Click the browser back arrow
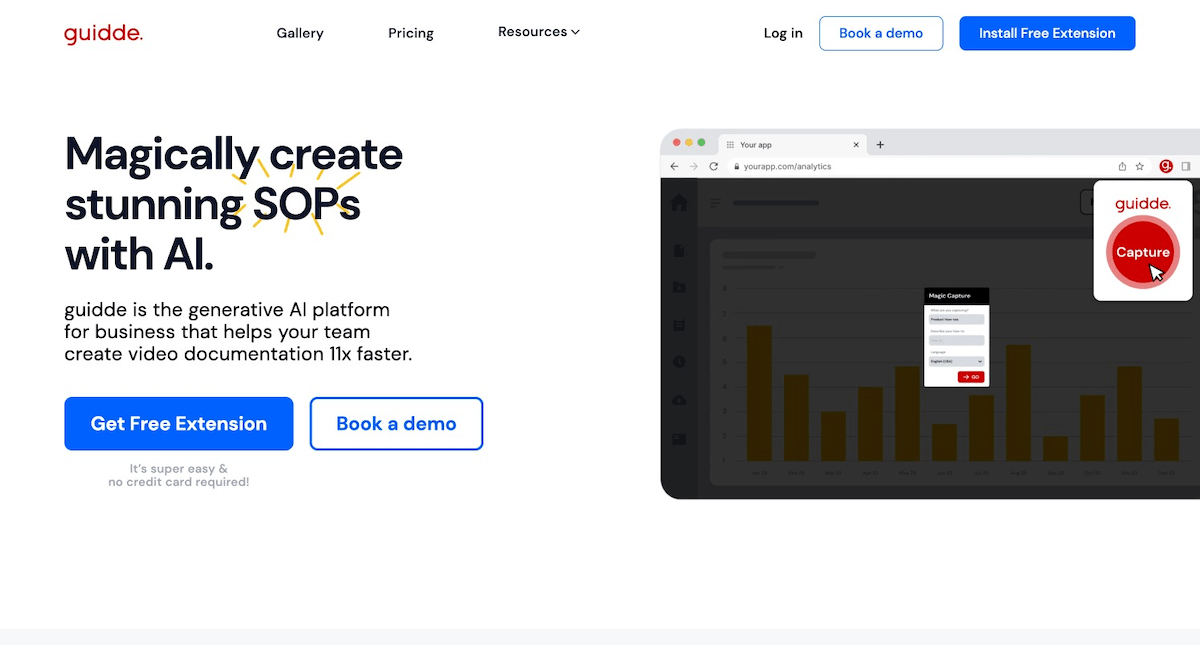 pyautogui.click(x=675, y=166)
